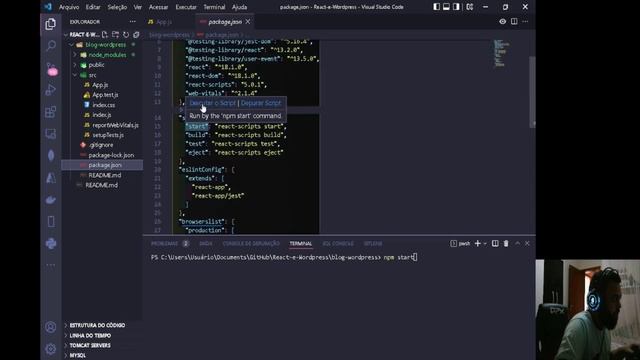
Task: Open index.css in file tree
Action: point(104,105)
